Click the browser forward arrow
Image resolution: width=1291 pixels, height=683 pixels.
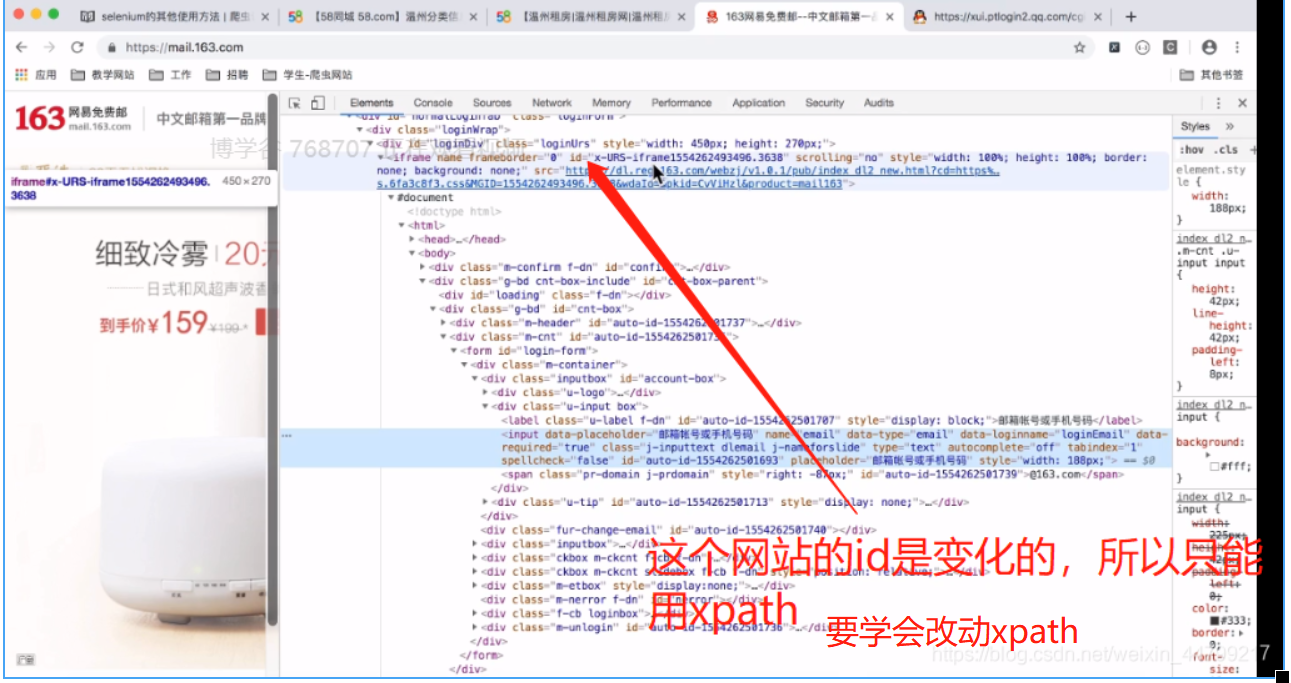click(x=49, y=47)
